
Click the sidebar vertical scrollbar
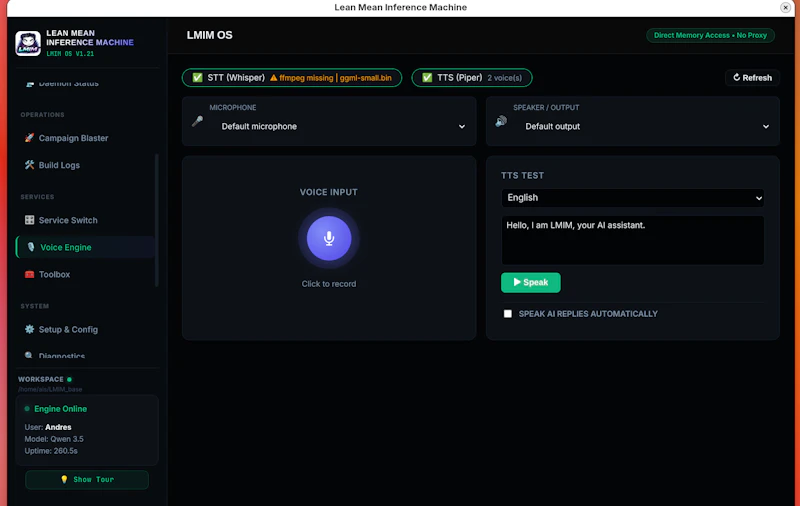(157, 219)
